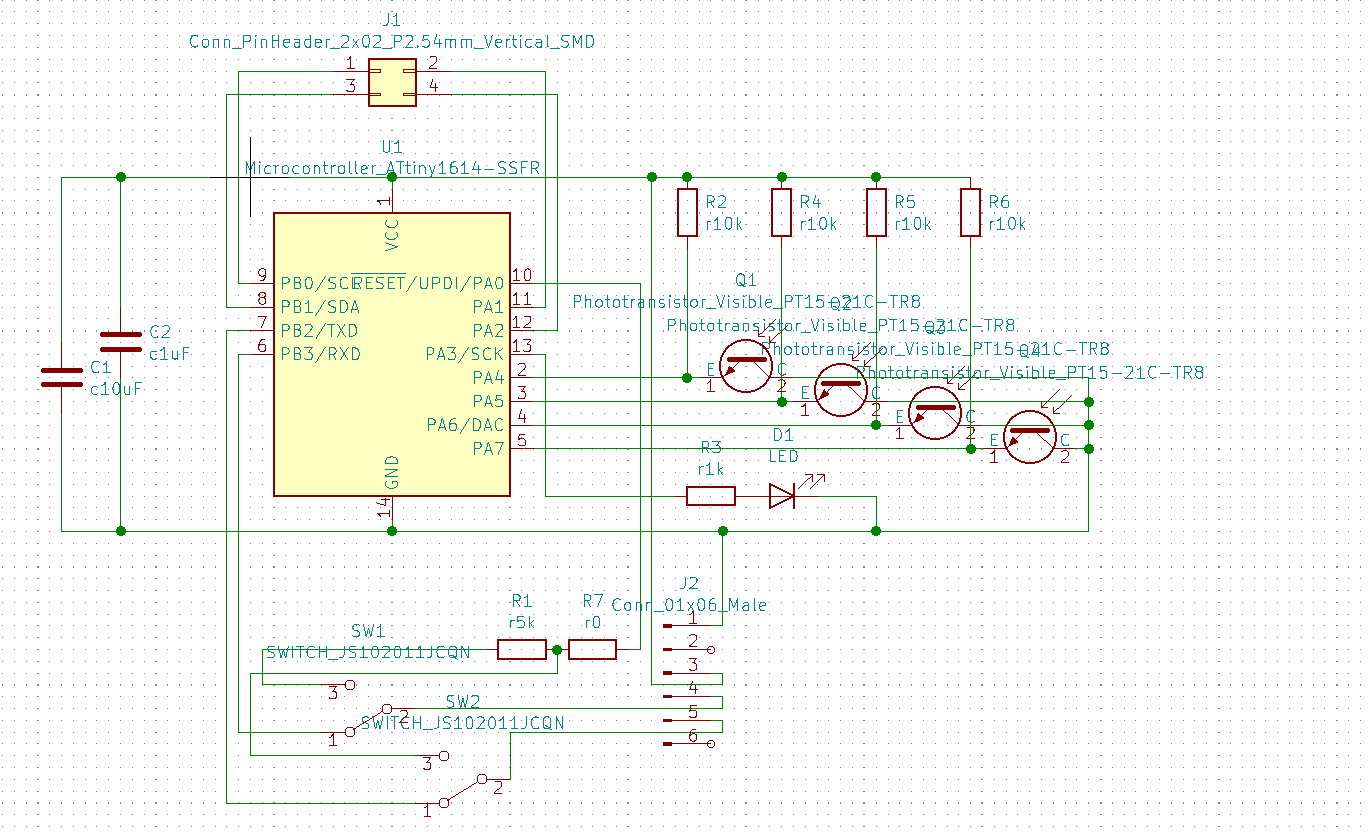Select capacitor C1 symbol
The width and height of the screenshot is (1372, 837).
[x=62, y=377]
